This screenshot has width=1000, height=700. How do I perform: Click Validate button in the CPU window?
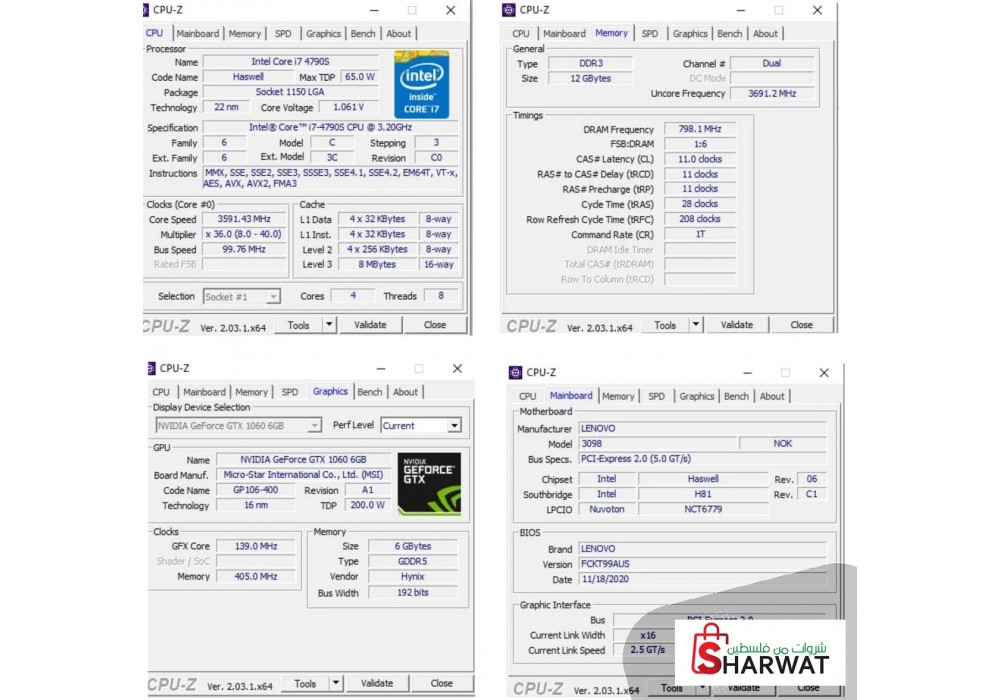(x=371, y=324)
